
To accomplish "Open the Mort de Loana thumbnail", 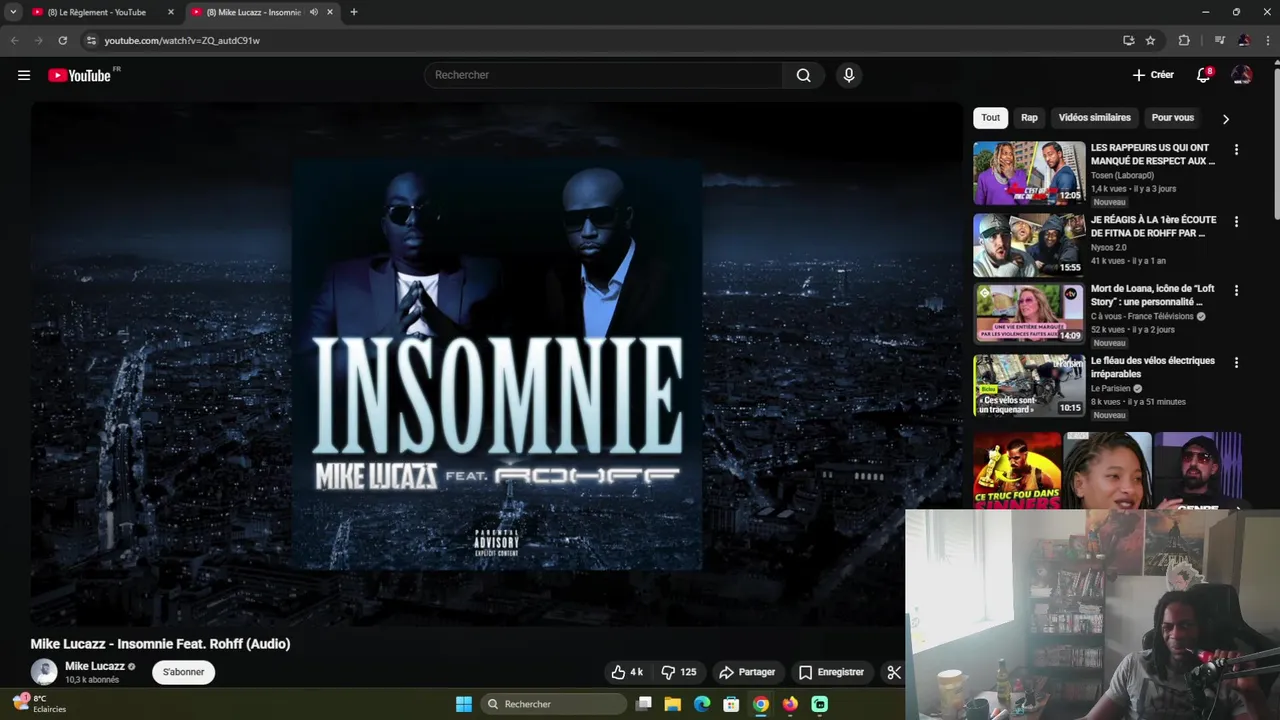I will (x=1029, y=314).
